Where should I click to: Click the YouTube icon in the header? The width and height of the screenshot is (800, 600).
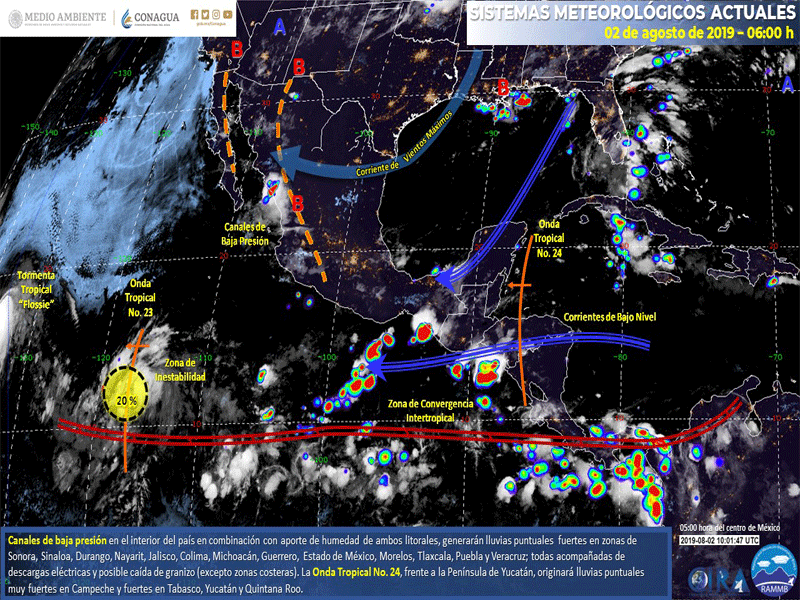227,13
